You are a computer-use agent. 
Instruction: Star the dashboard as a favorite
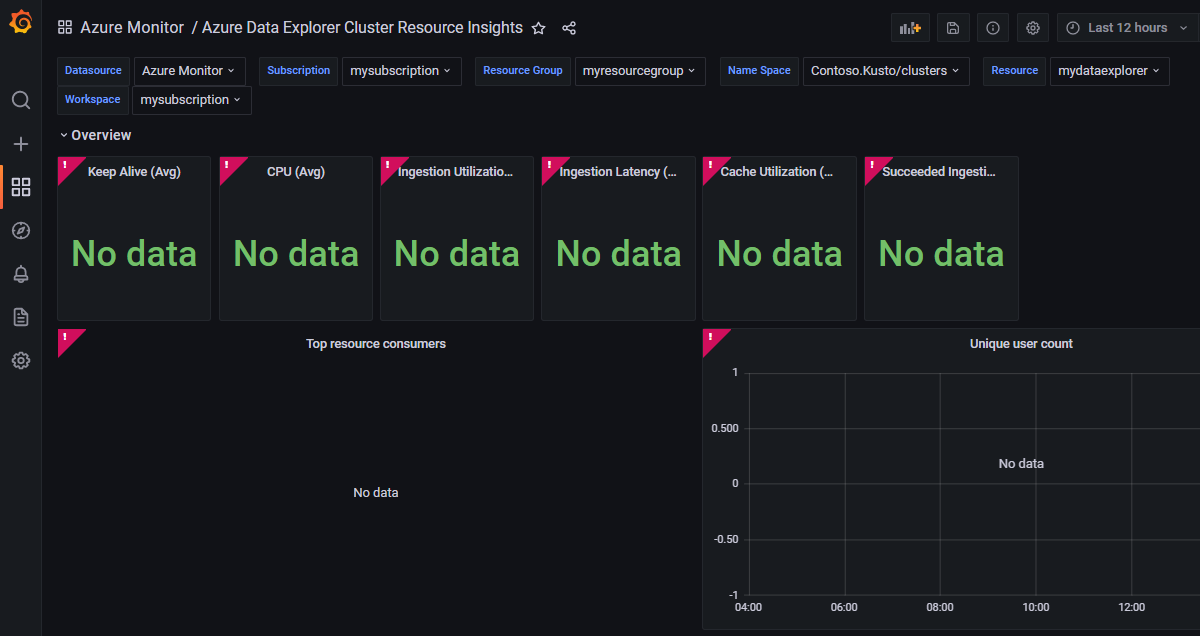coord(538,28)
